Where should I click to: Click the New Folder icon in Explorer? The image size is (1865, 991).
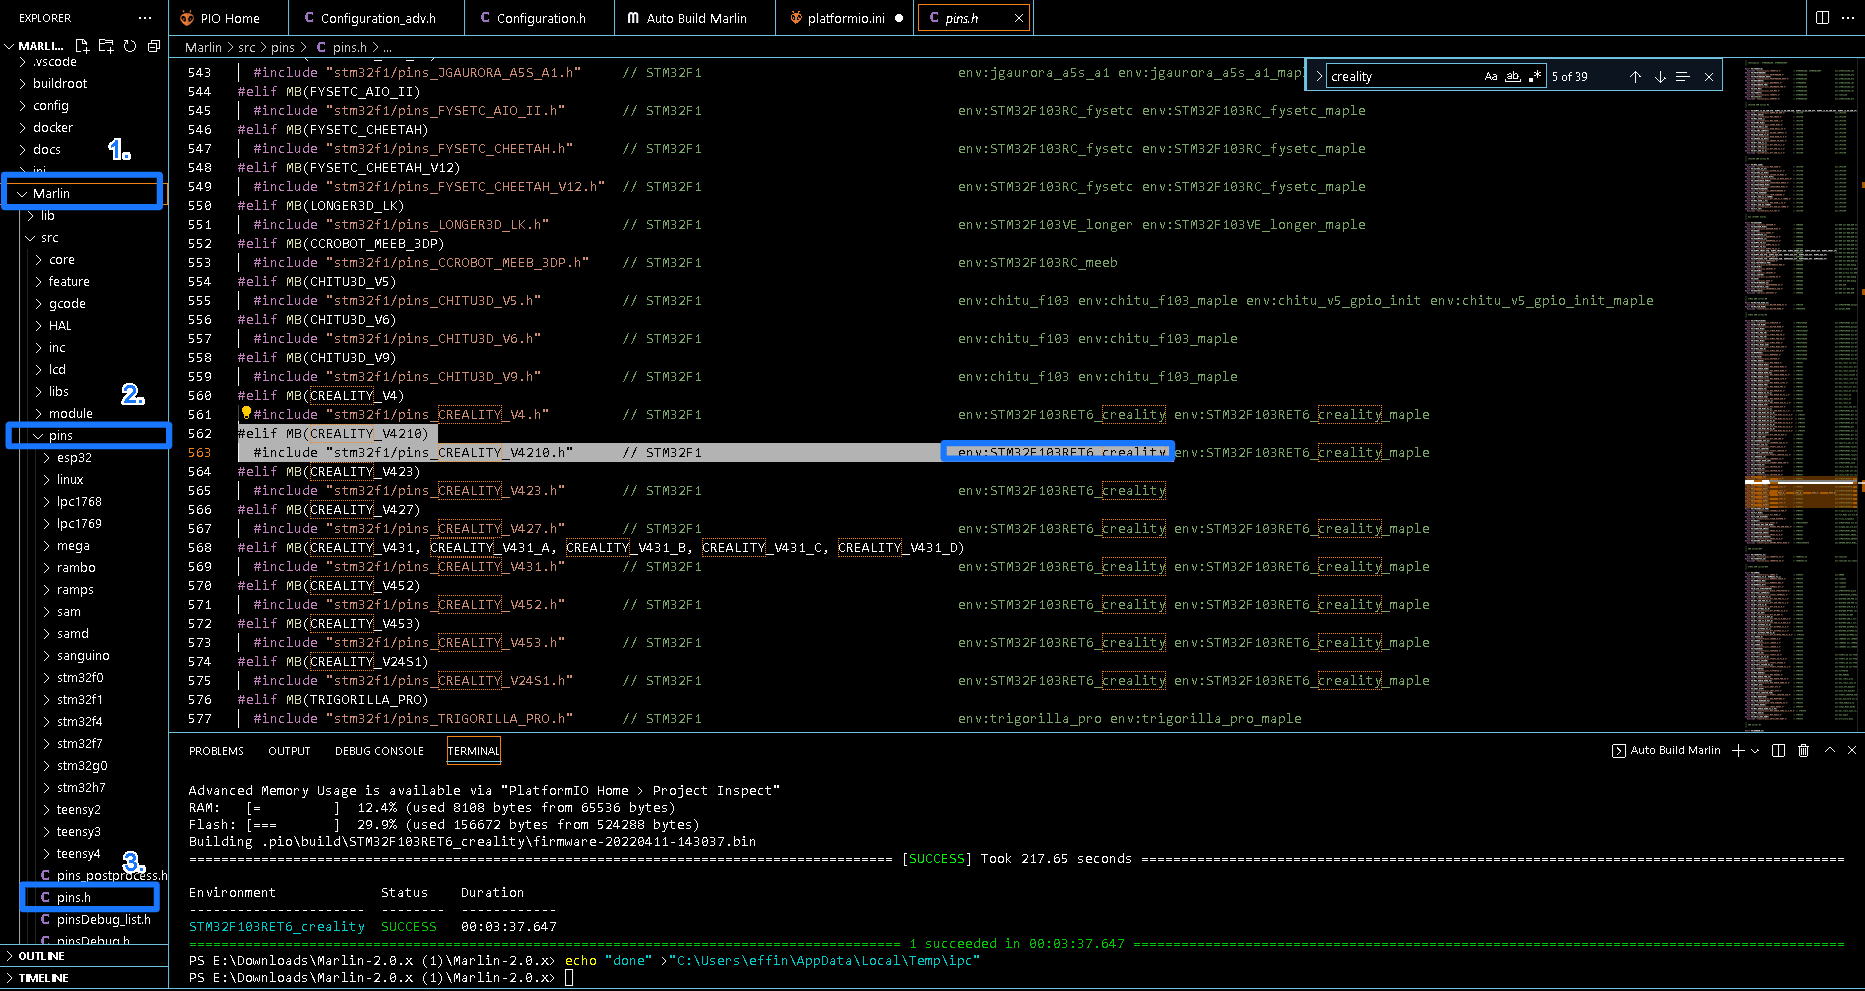click(106, 46)
